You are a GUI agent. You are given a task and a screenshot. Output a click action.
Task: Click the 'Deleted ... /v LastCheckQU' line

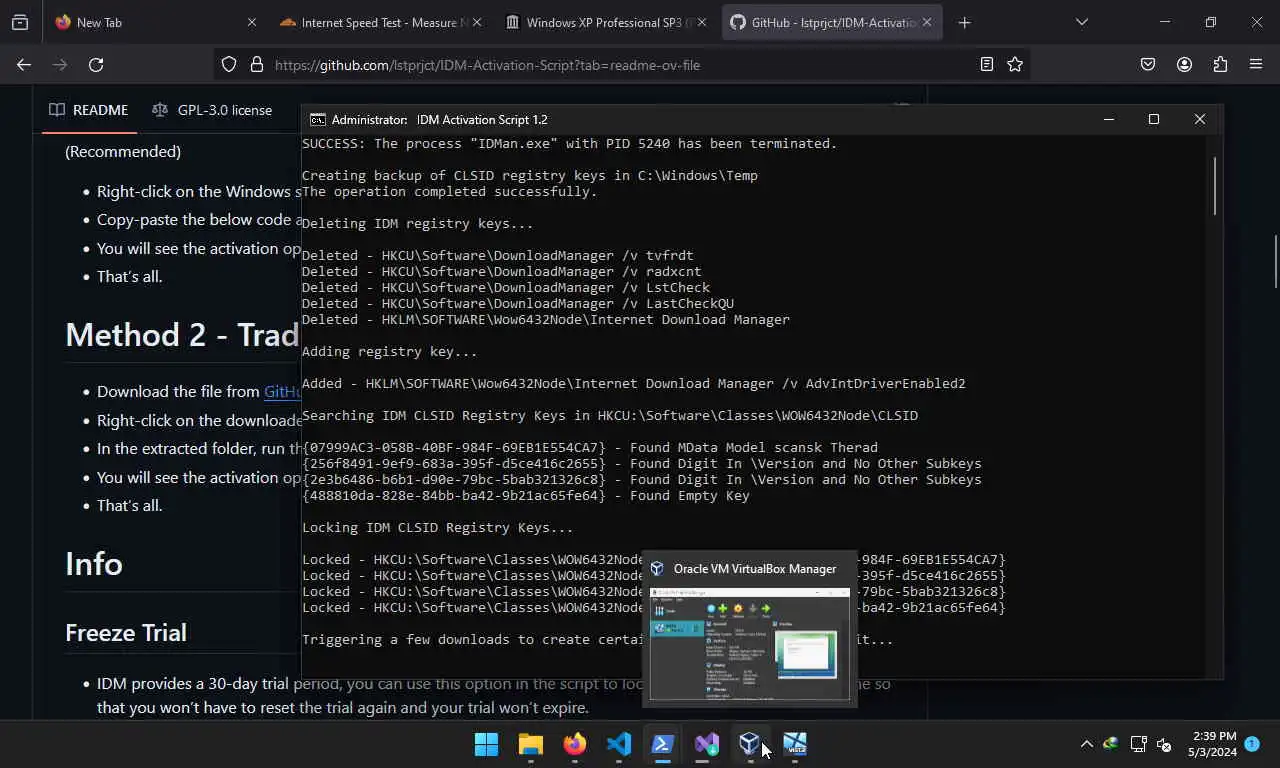[x=517, y=303]
